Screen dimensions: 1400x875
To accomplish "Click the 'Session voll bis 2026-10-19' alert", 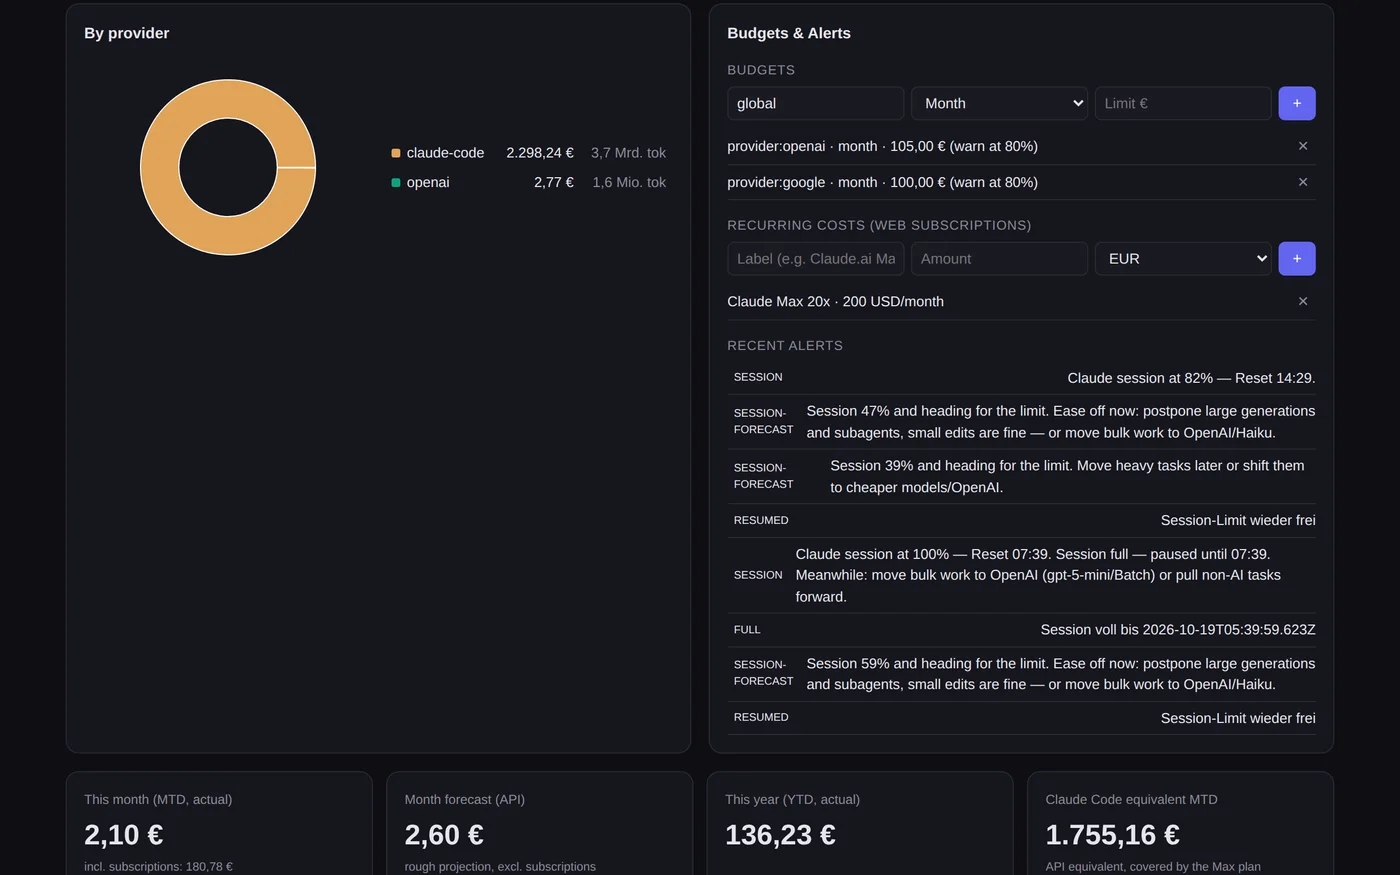I will 1021,630.
